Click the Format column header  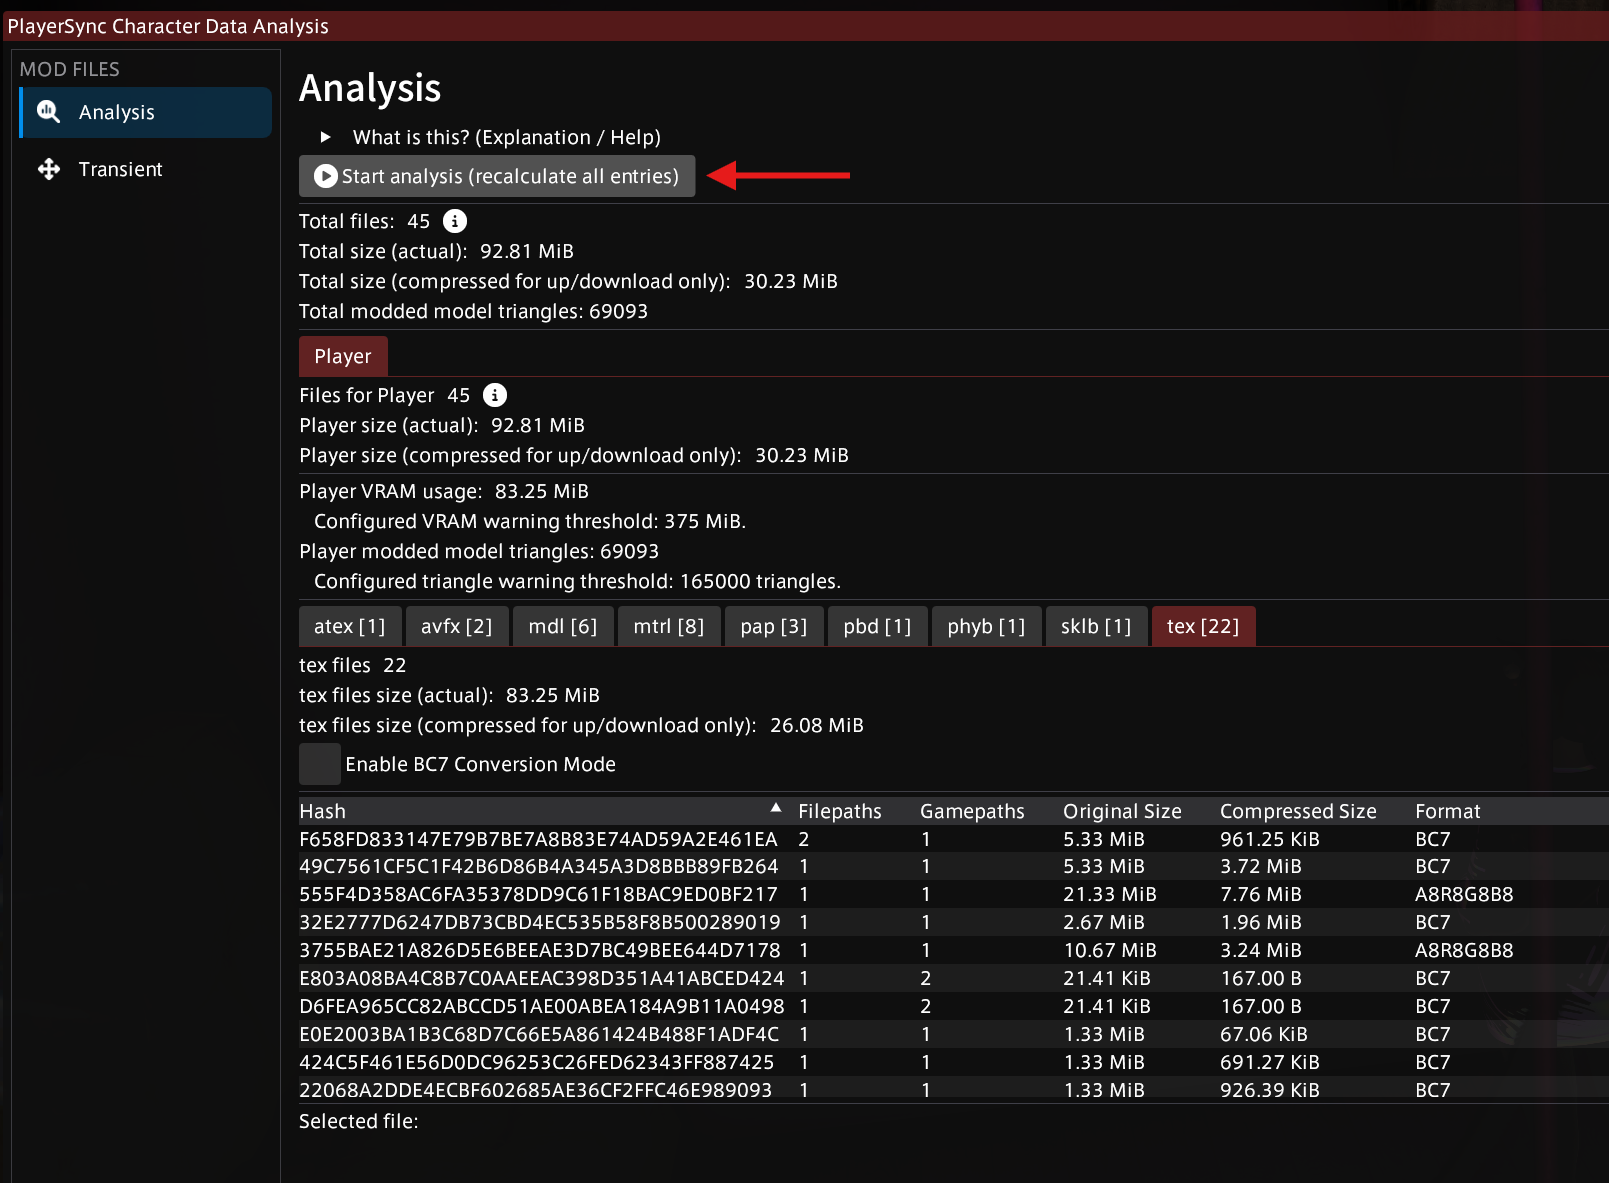(1447, 811)
